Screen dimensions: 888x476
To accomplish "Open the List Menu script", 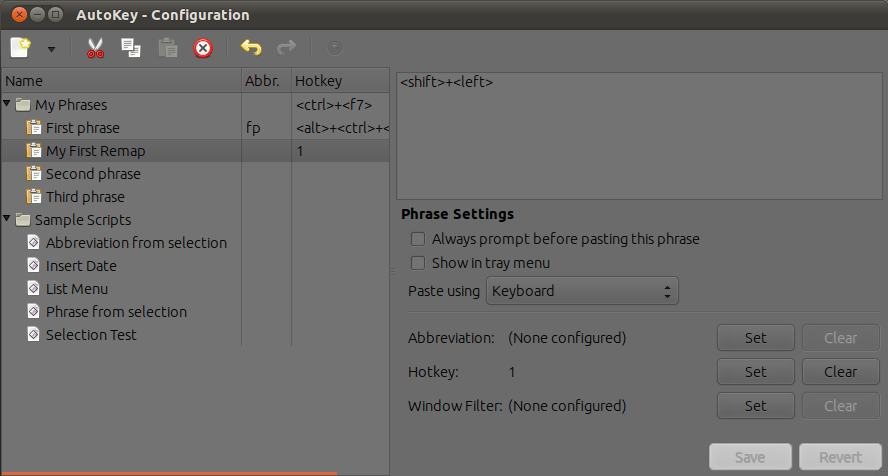I will pos(77,289).
